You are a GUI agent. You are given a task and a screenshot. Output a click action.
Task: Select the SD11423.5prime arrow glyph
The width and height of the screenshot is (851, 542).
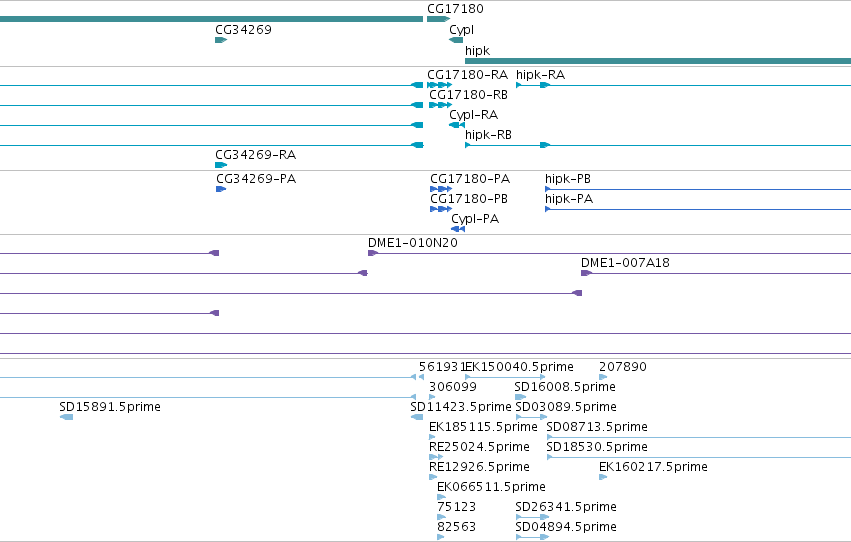417,417
